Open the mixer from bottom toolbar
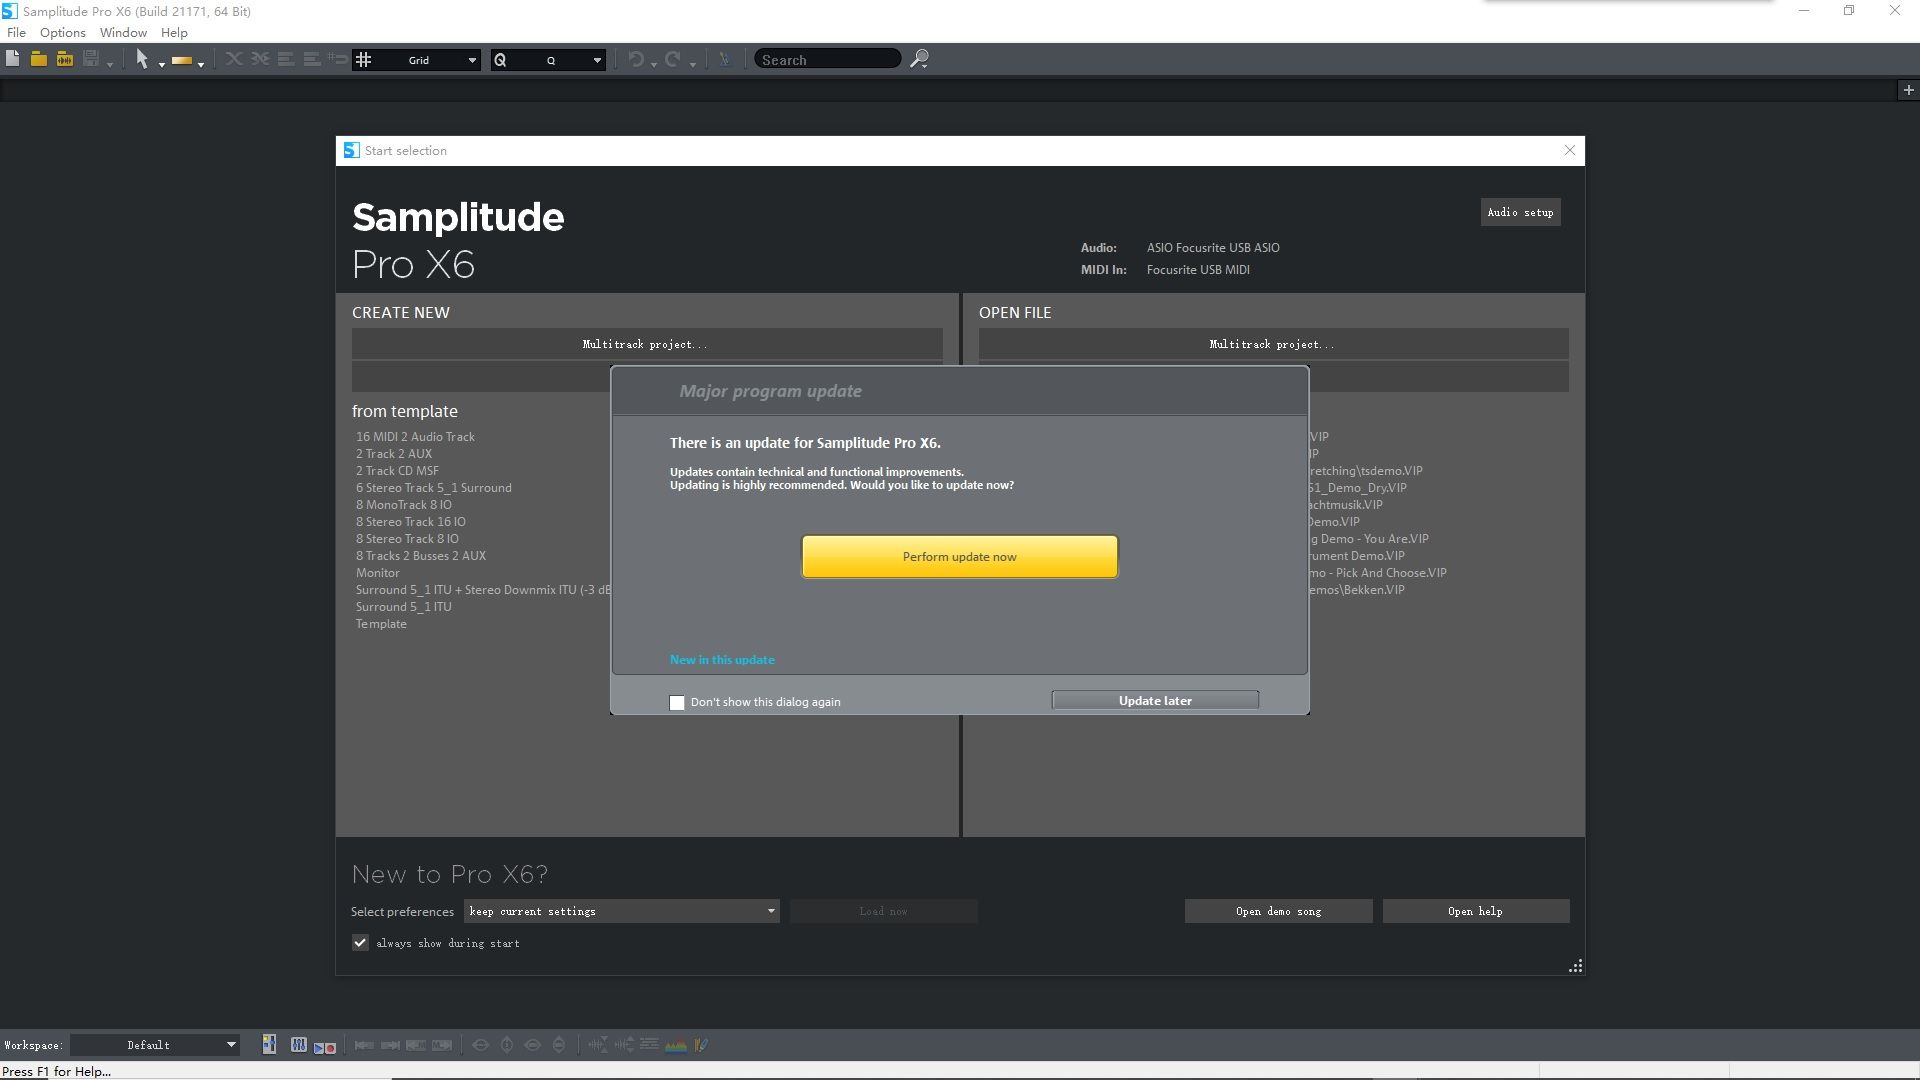1920x1080 pixels. coord(298,1045)
